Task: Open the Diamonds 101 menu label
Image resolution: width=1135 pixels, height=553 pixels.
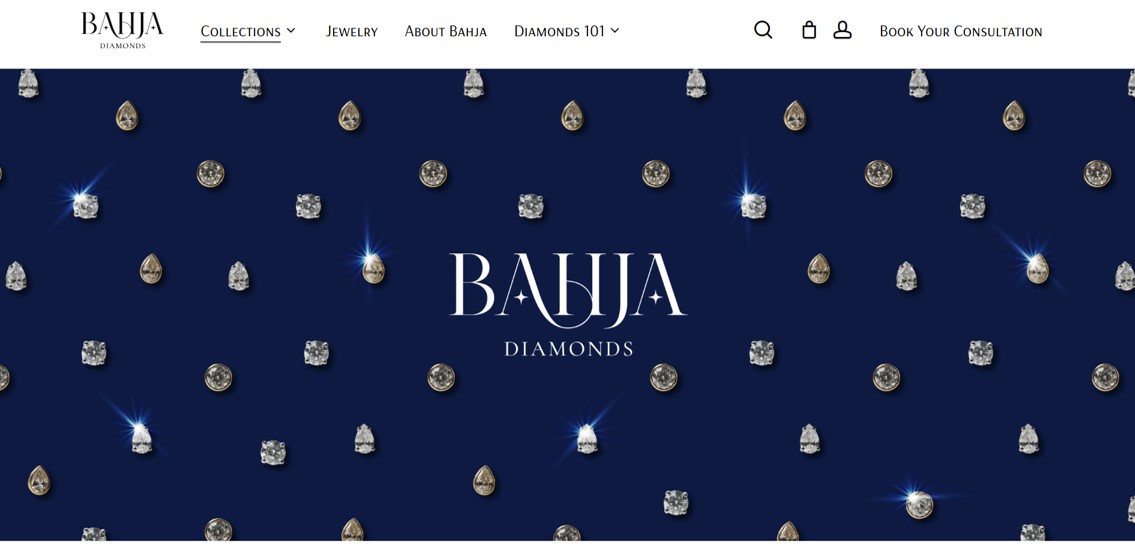Action: click(x=559, y=32)
